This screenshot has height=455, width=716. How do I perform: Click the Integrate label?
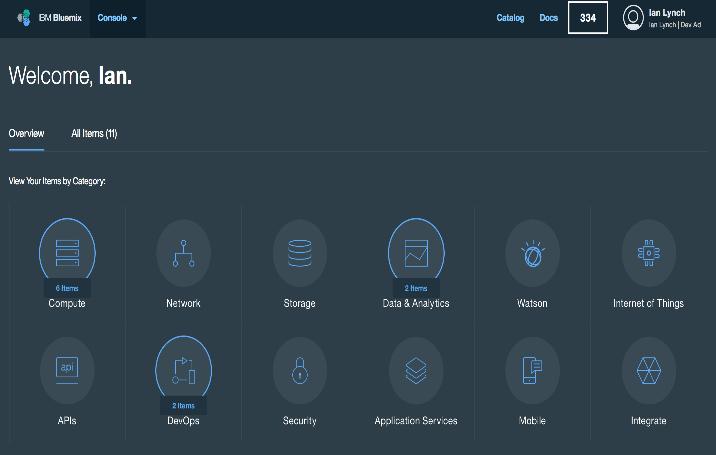(648, 421)
